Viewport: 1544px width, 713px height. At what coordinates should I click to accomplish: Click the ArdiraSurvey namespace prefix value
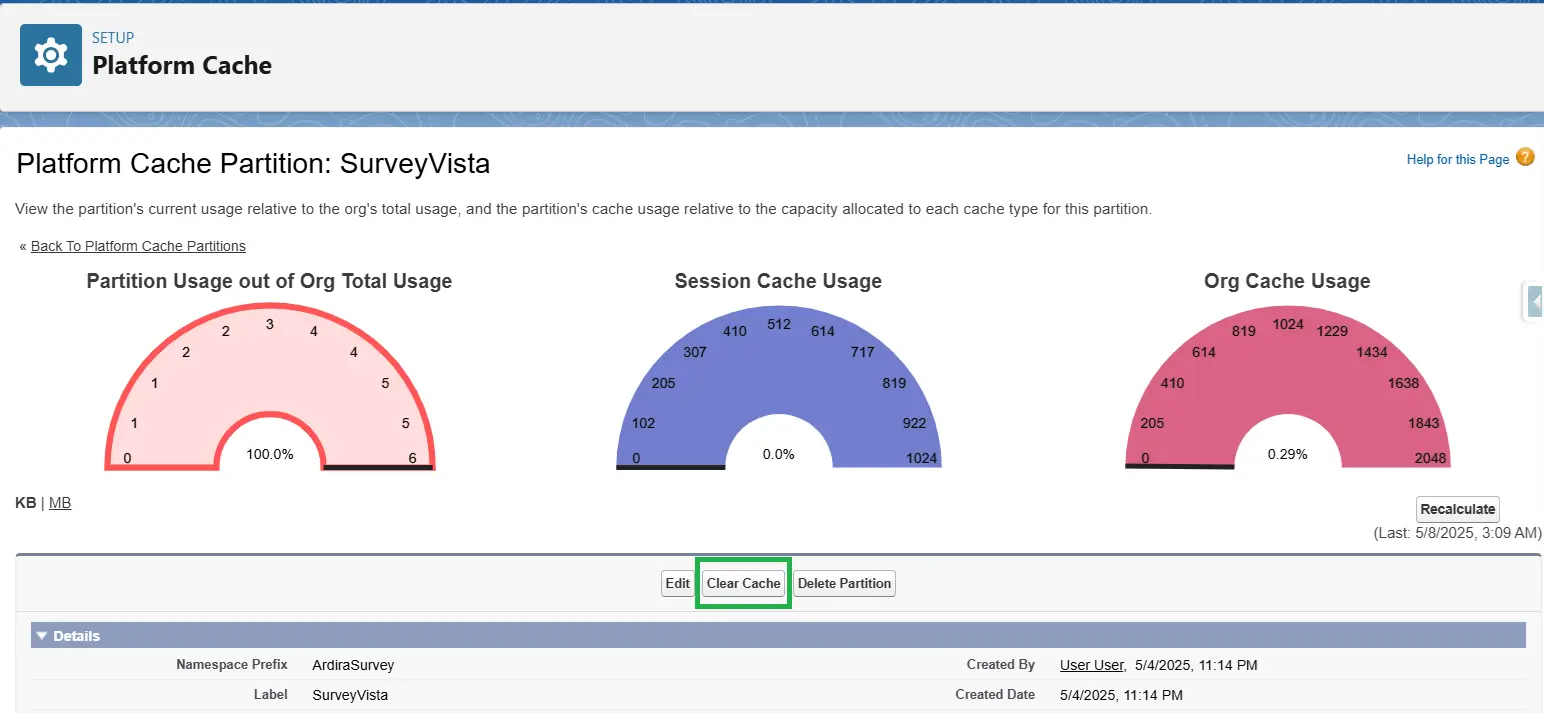[x=353, y=665]
